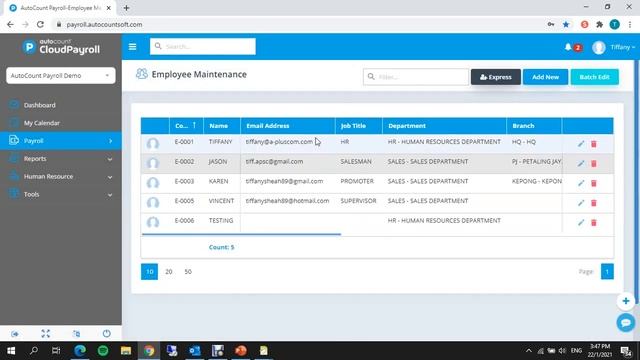640x360 pixels.
Task: Toggle the hamburger menu icon
Action: [x=132, y=47]
